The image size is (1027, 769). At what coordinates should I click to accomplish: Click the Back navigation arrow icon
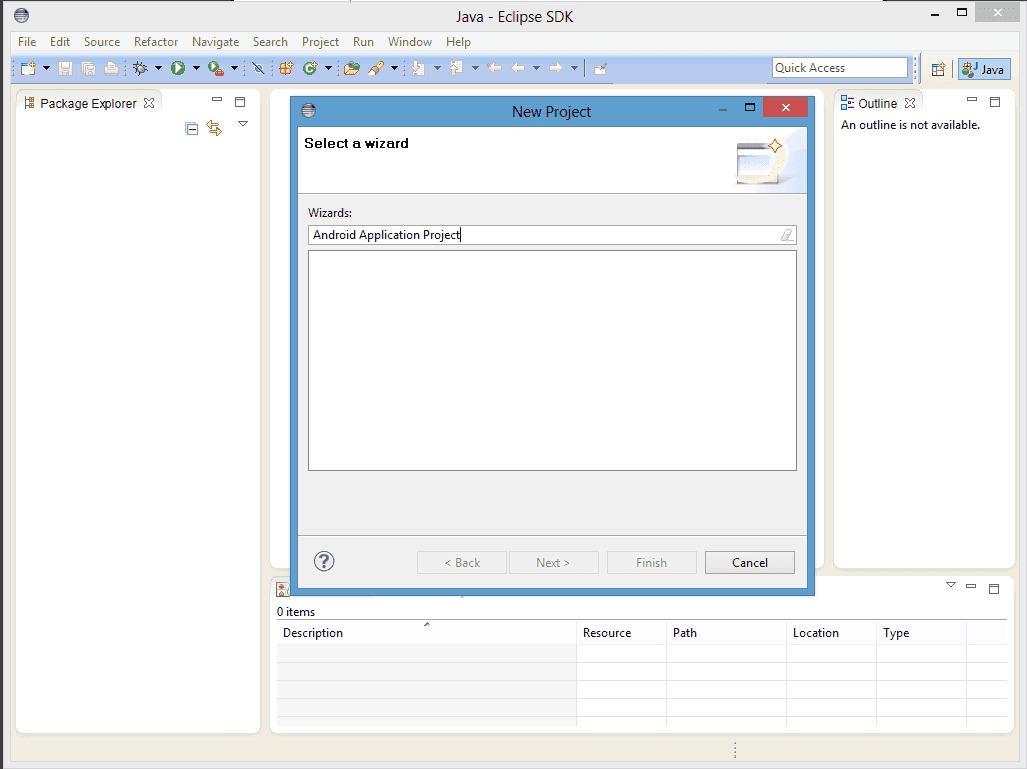[x=518, y=68]
